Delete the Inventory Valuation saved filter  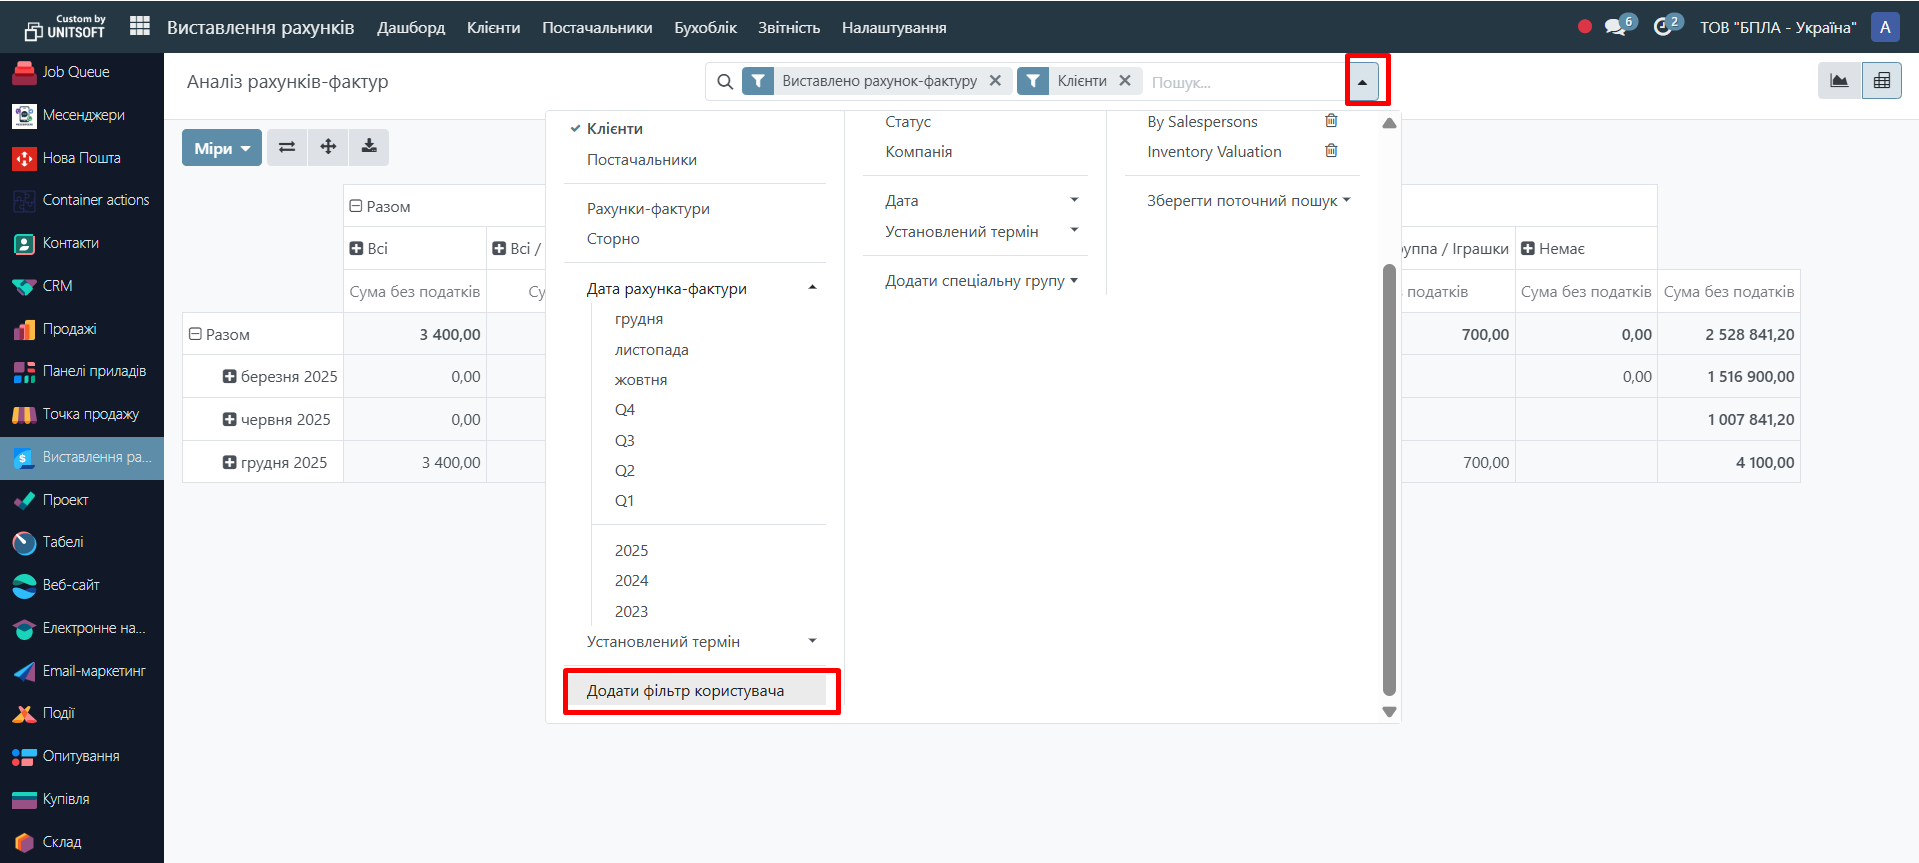point(1331,151)
